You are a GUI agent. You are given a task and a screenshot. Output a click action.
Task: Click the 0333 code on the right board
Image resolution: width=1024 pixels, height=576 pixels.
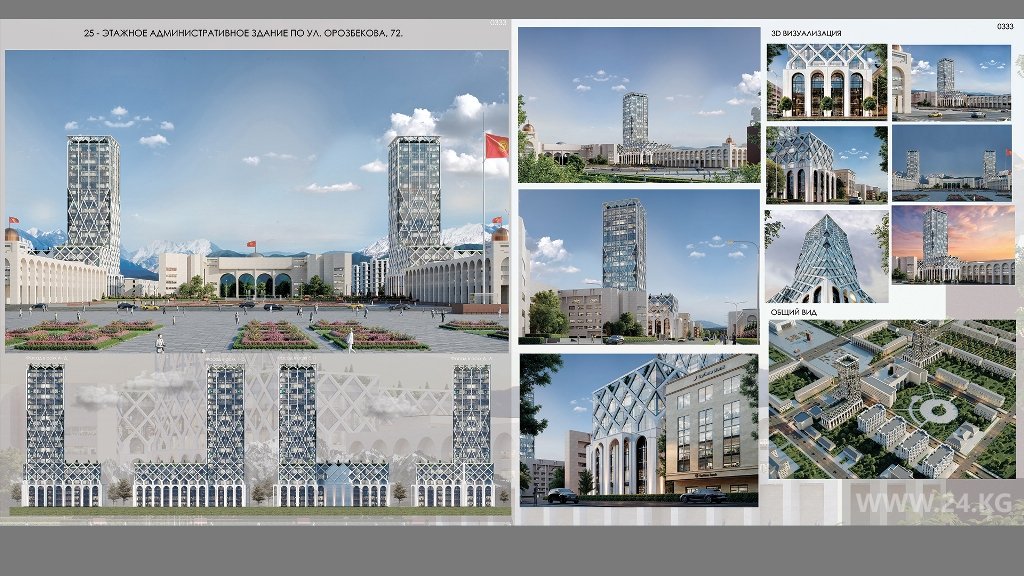coord(1005,27)
